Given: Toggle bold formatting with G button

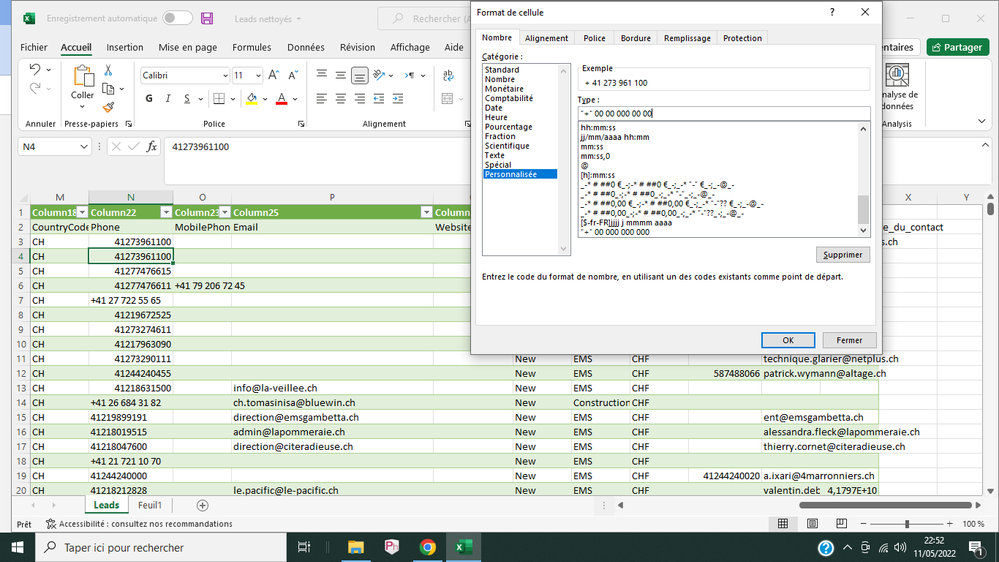Looking at the screenshot, I should point(149,98).
